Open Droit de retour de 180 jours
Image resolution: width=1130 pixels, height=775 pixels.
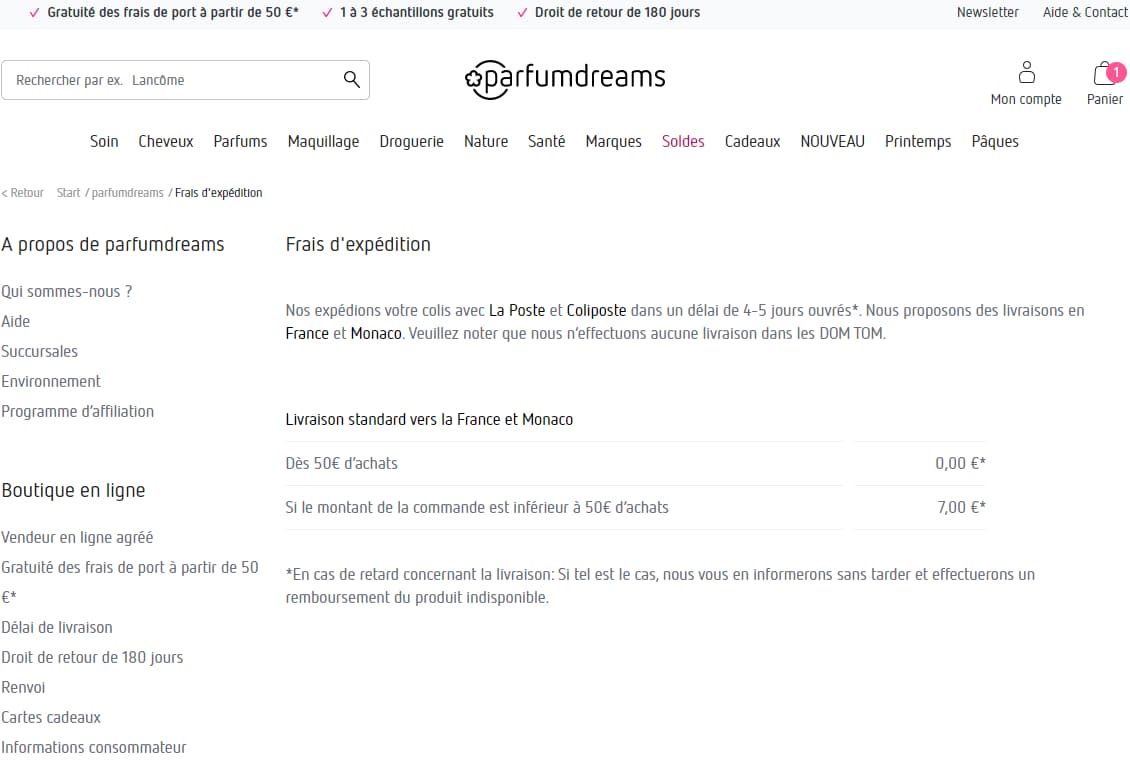(x=93, y=657)
